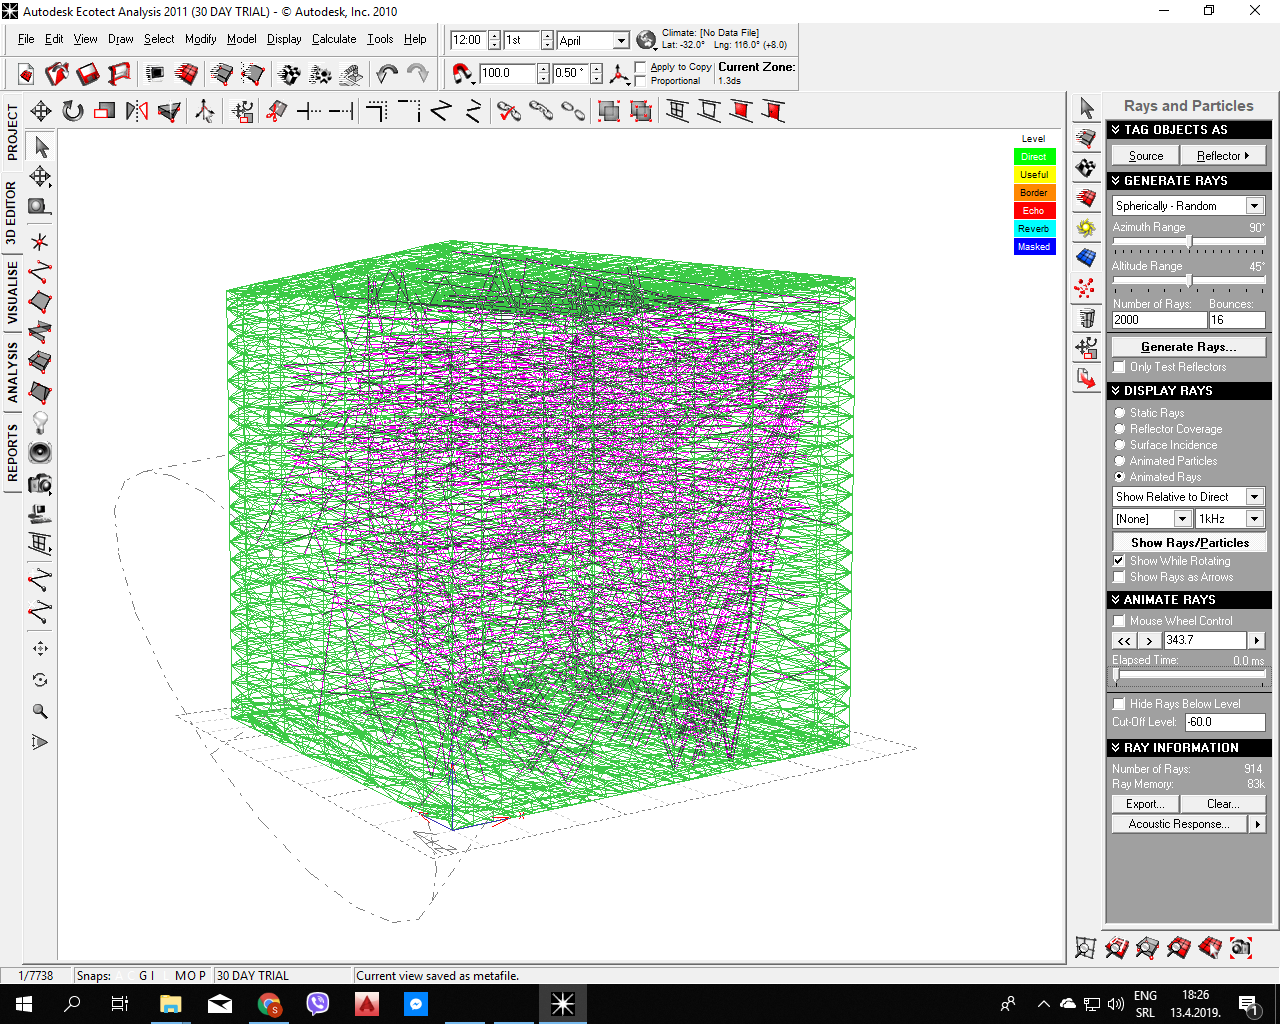Toggle Apply to Copy checkbox
The height and width of the screenshot is (1024, 1280).
[x=640, y=67]
